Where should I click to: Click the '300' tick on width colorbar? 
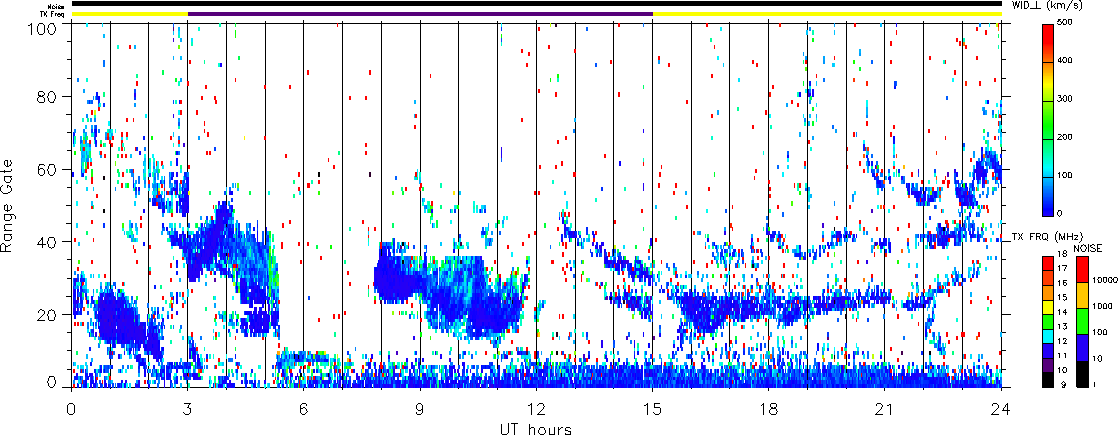coord(1067,99)
